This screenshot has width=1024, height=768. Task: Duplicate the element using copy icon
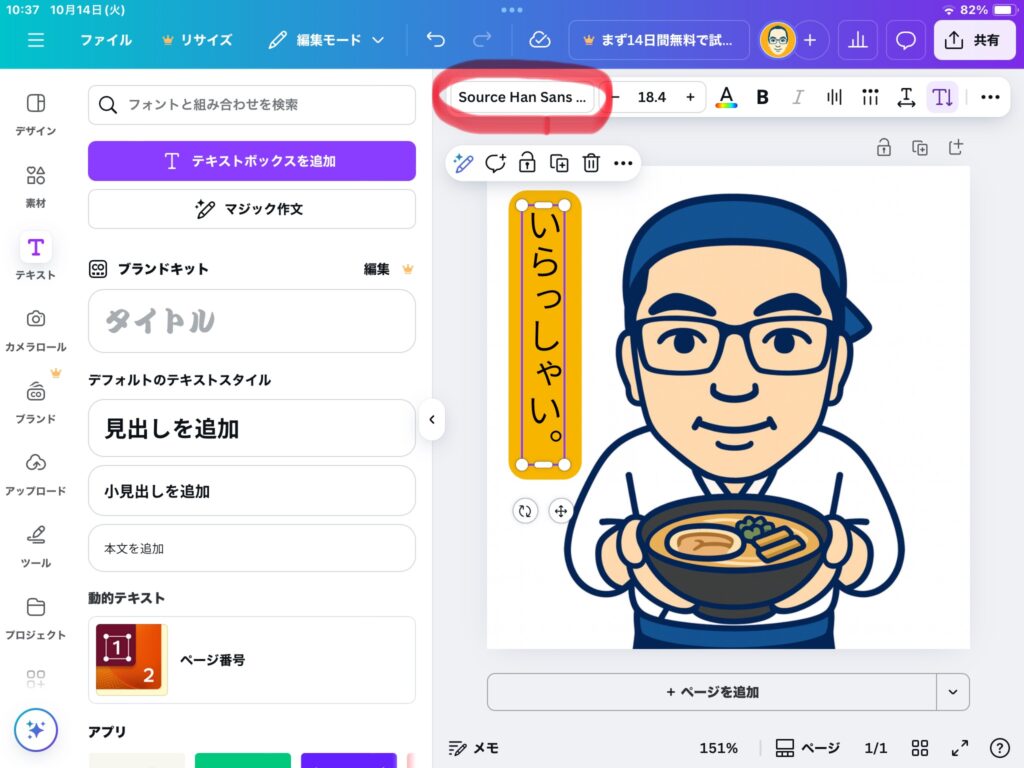click(559, 163)
